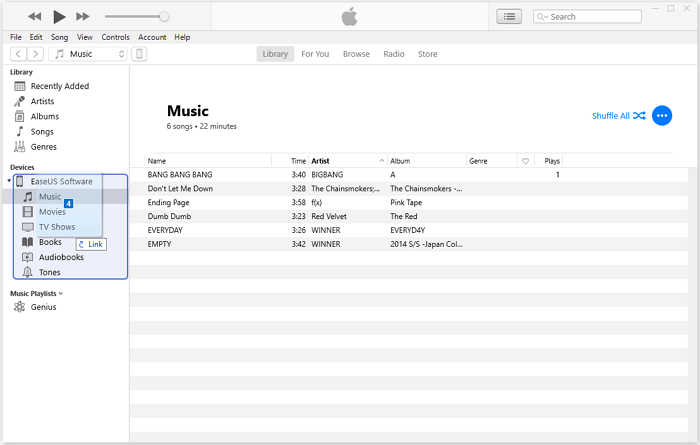Click the iPhone device button
This screenshot has width=700, height=445.
click(139, 54)
